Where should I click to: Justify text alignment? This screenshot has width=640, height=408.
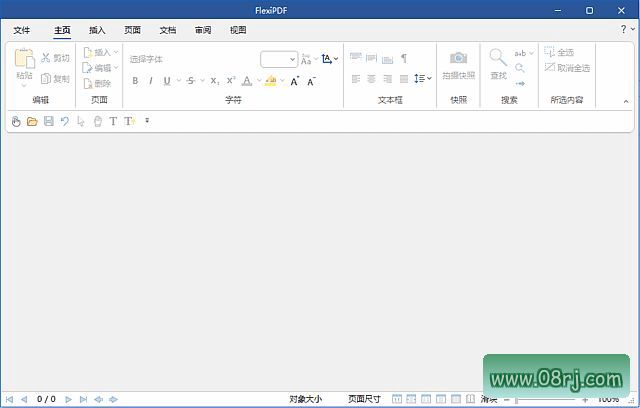pyautogui.click(x=404, y=79)
